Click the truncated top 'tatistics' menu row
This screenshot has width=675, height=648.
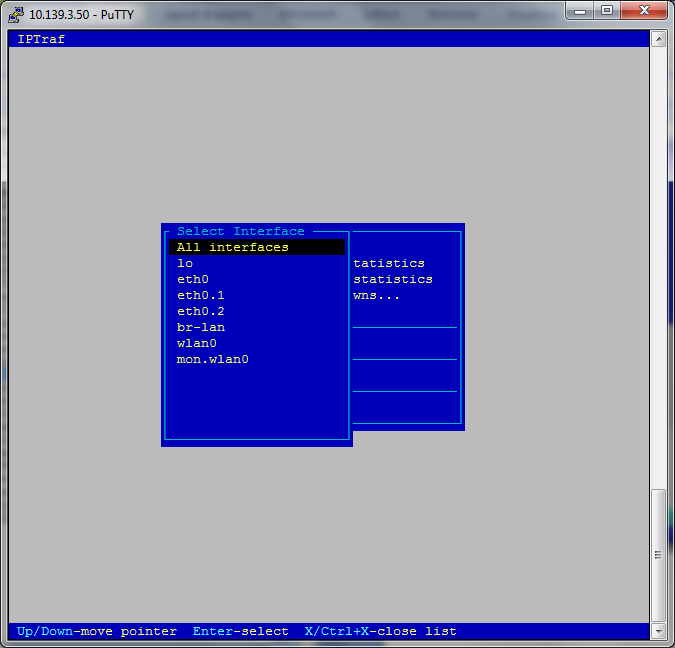(x=389, y=263)
